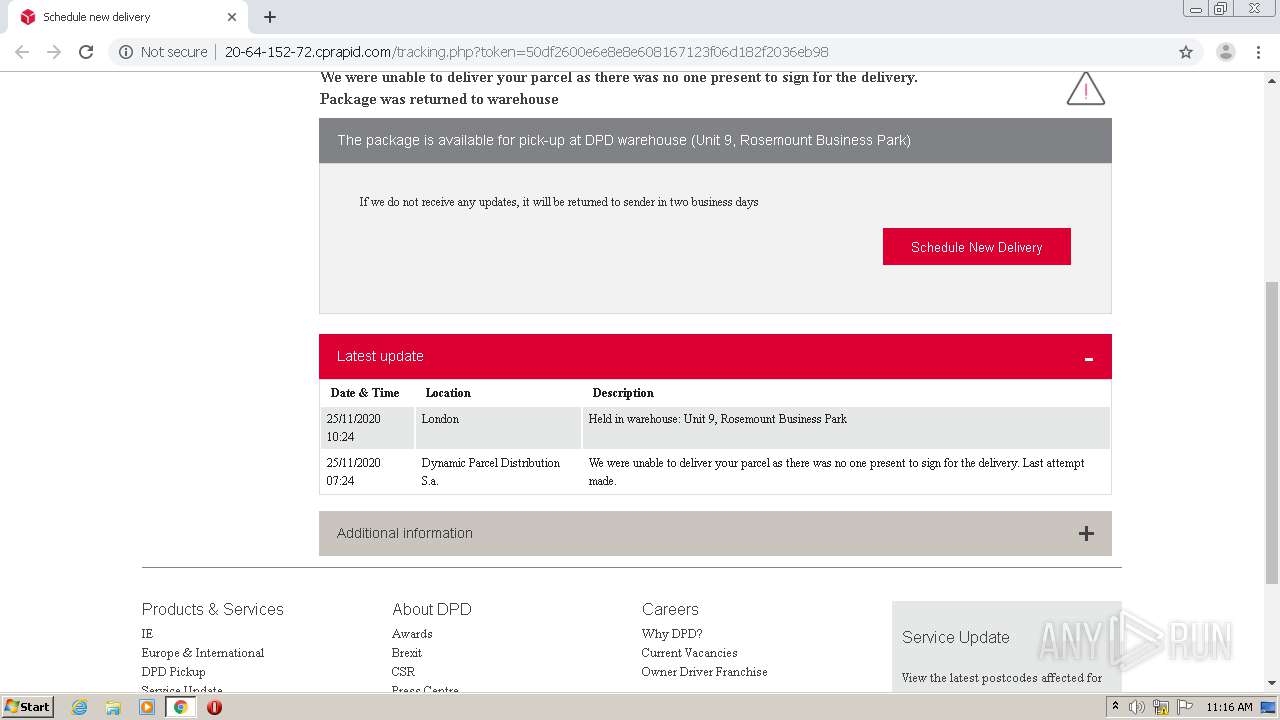Open Internet Explorer from taskbar
Screen dimensions: 1280x720
[x=79, y=707]
